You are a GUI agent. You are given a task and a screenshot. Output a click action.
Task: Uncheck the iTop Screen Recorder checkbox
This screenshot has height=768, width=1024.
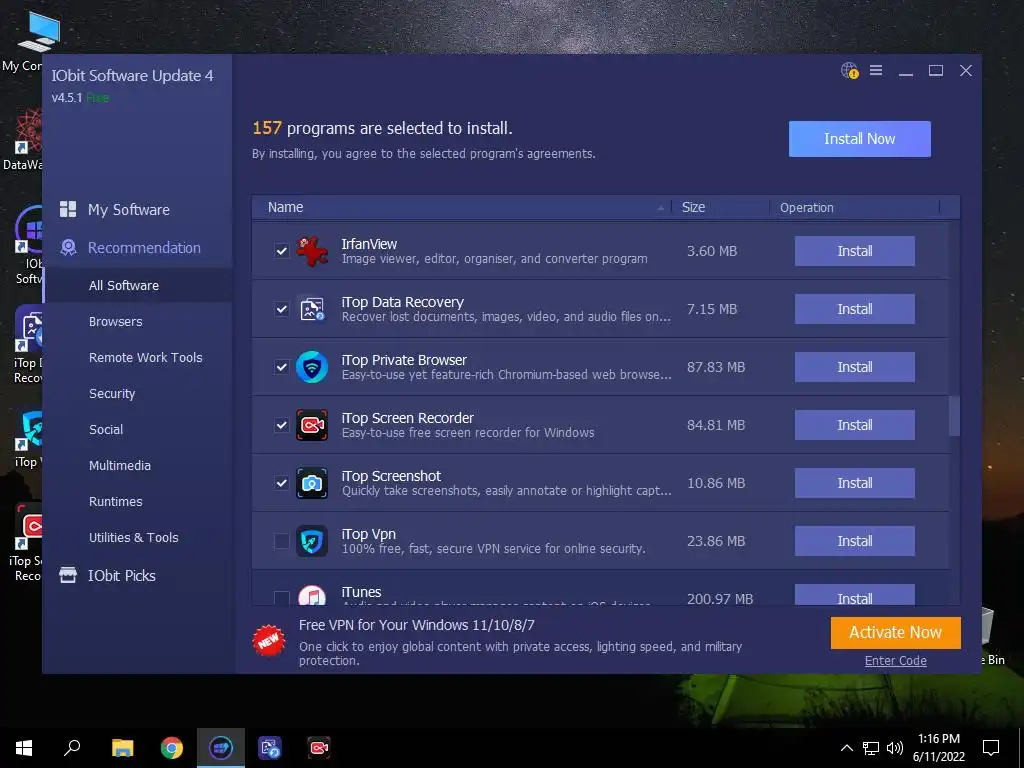pos(281,425)
